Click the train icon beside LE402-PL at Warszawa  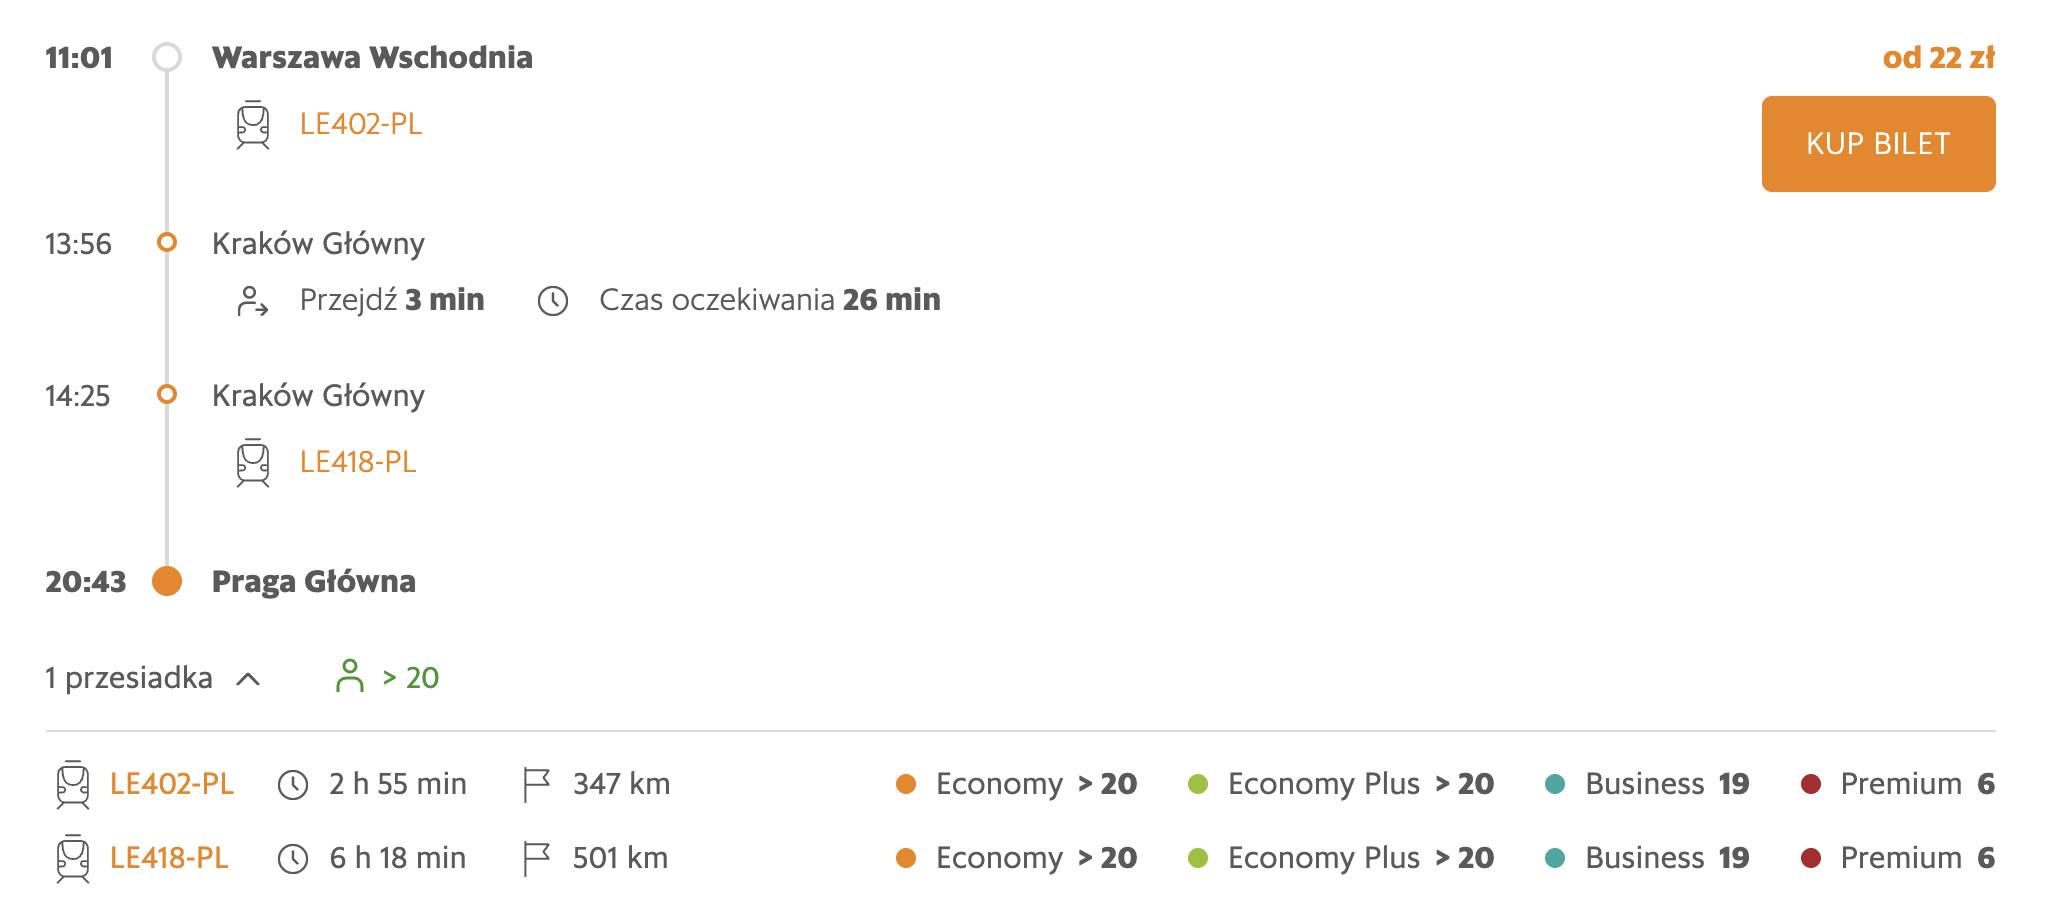click(253, 125)
